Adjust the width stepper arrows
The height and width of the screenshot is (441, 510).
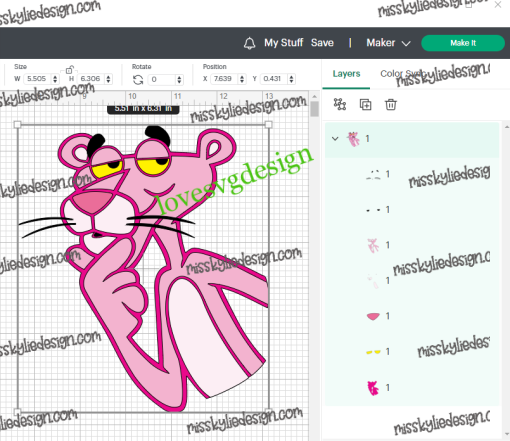pos(55,79)
